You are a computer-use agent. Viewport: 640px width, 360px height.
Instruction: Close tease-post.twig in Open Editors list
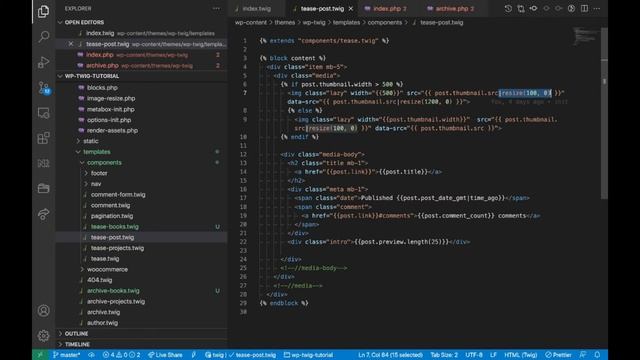pos(71,44)
